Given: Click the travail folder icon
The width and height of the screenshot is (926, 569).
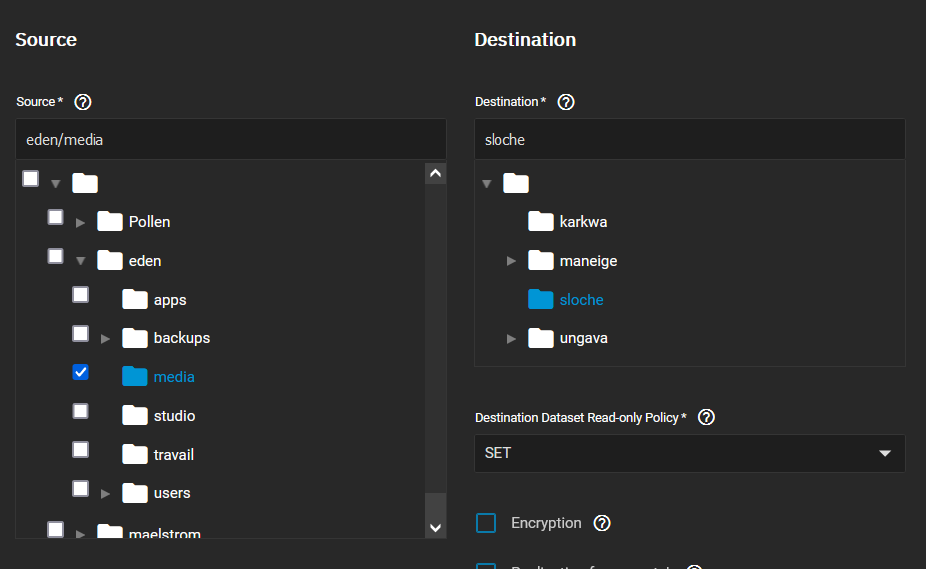Looking at the screenshot, I should [x=135, y=454].
